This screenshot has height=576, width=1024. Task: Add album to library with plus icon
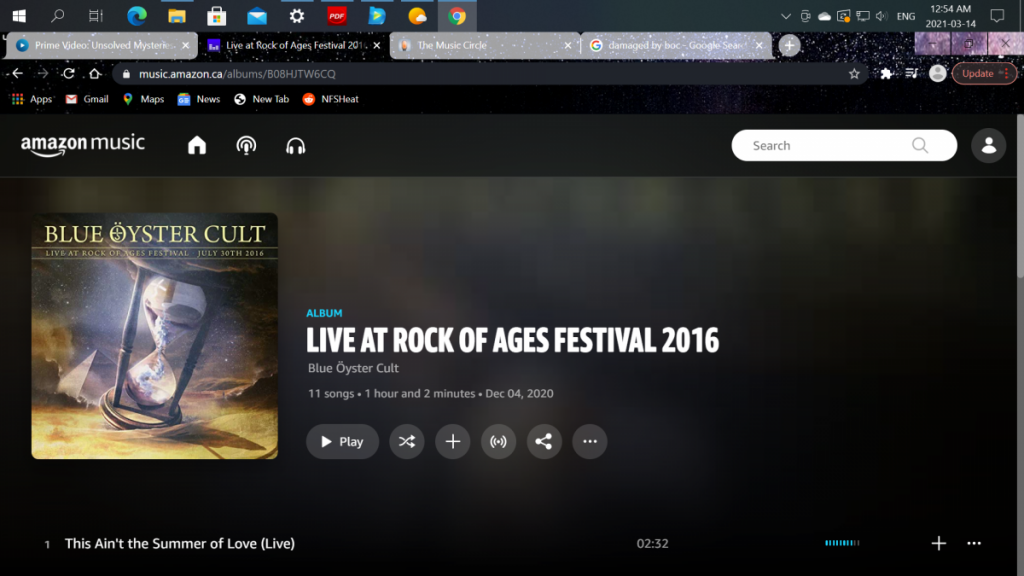(x=453, y=441)
